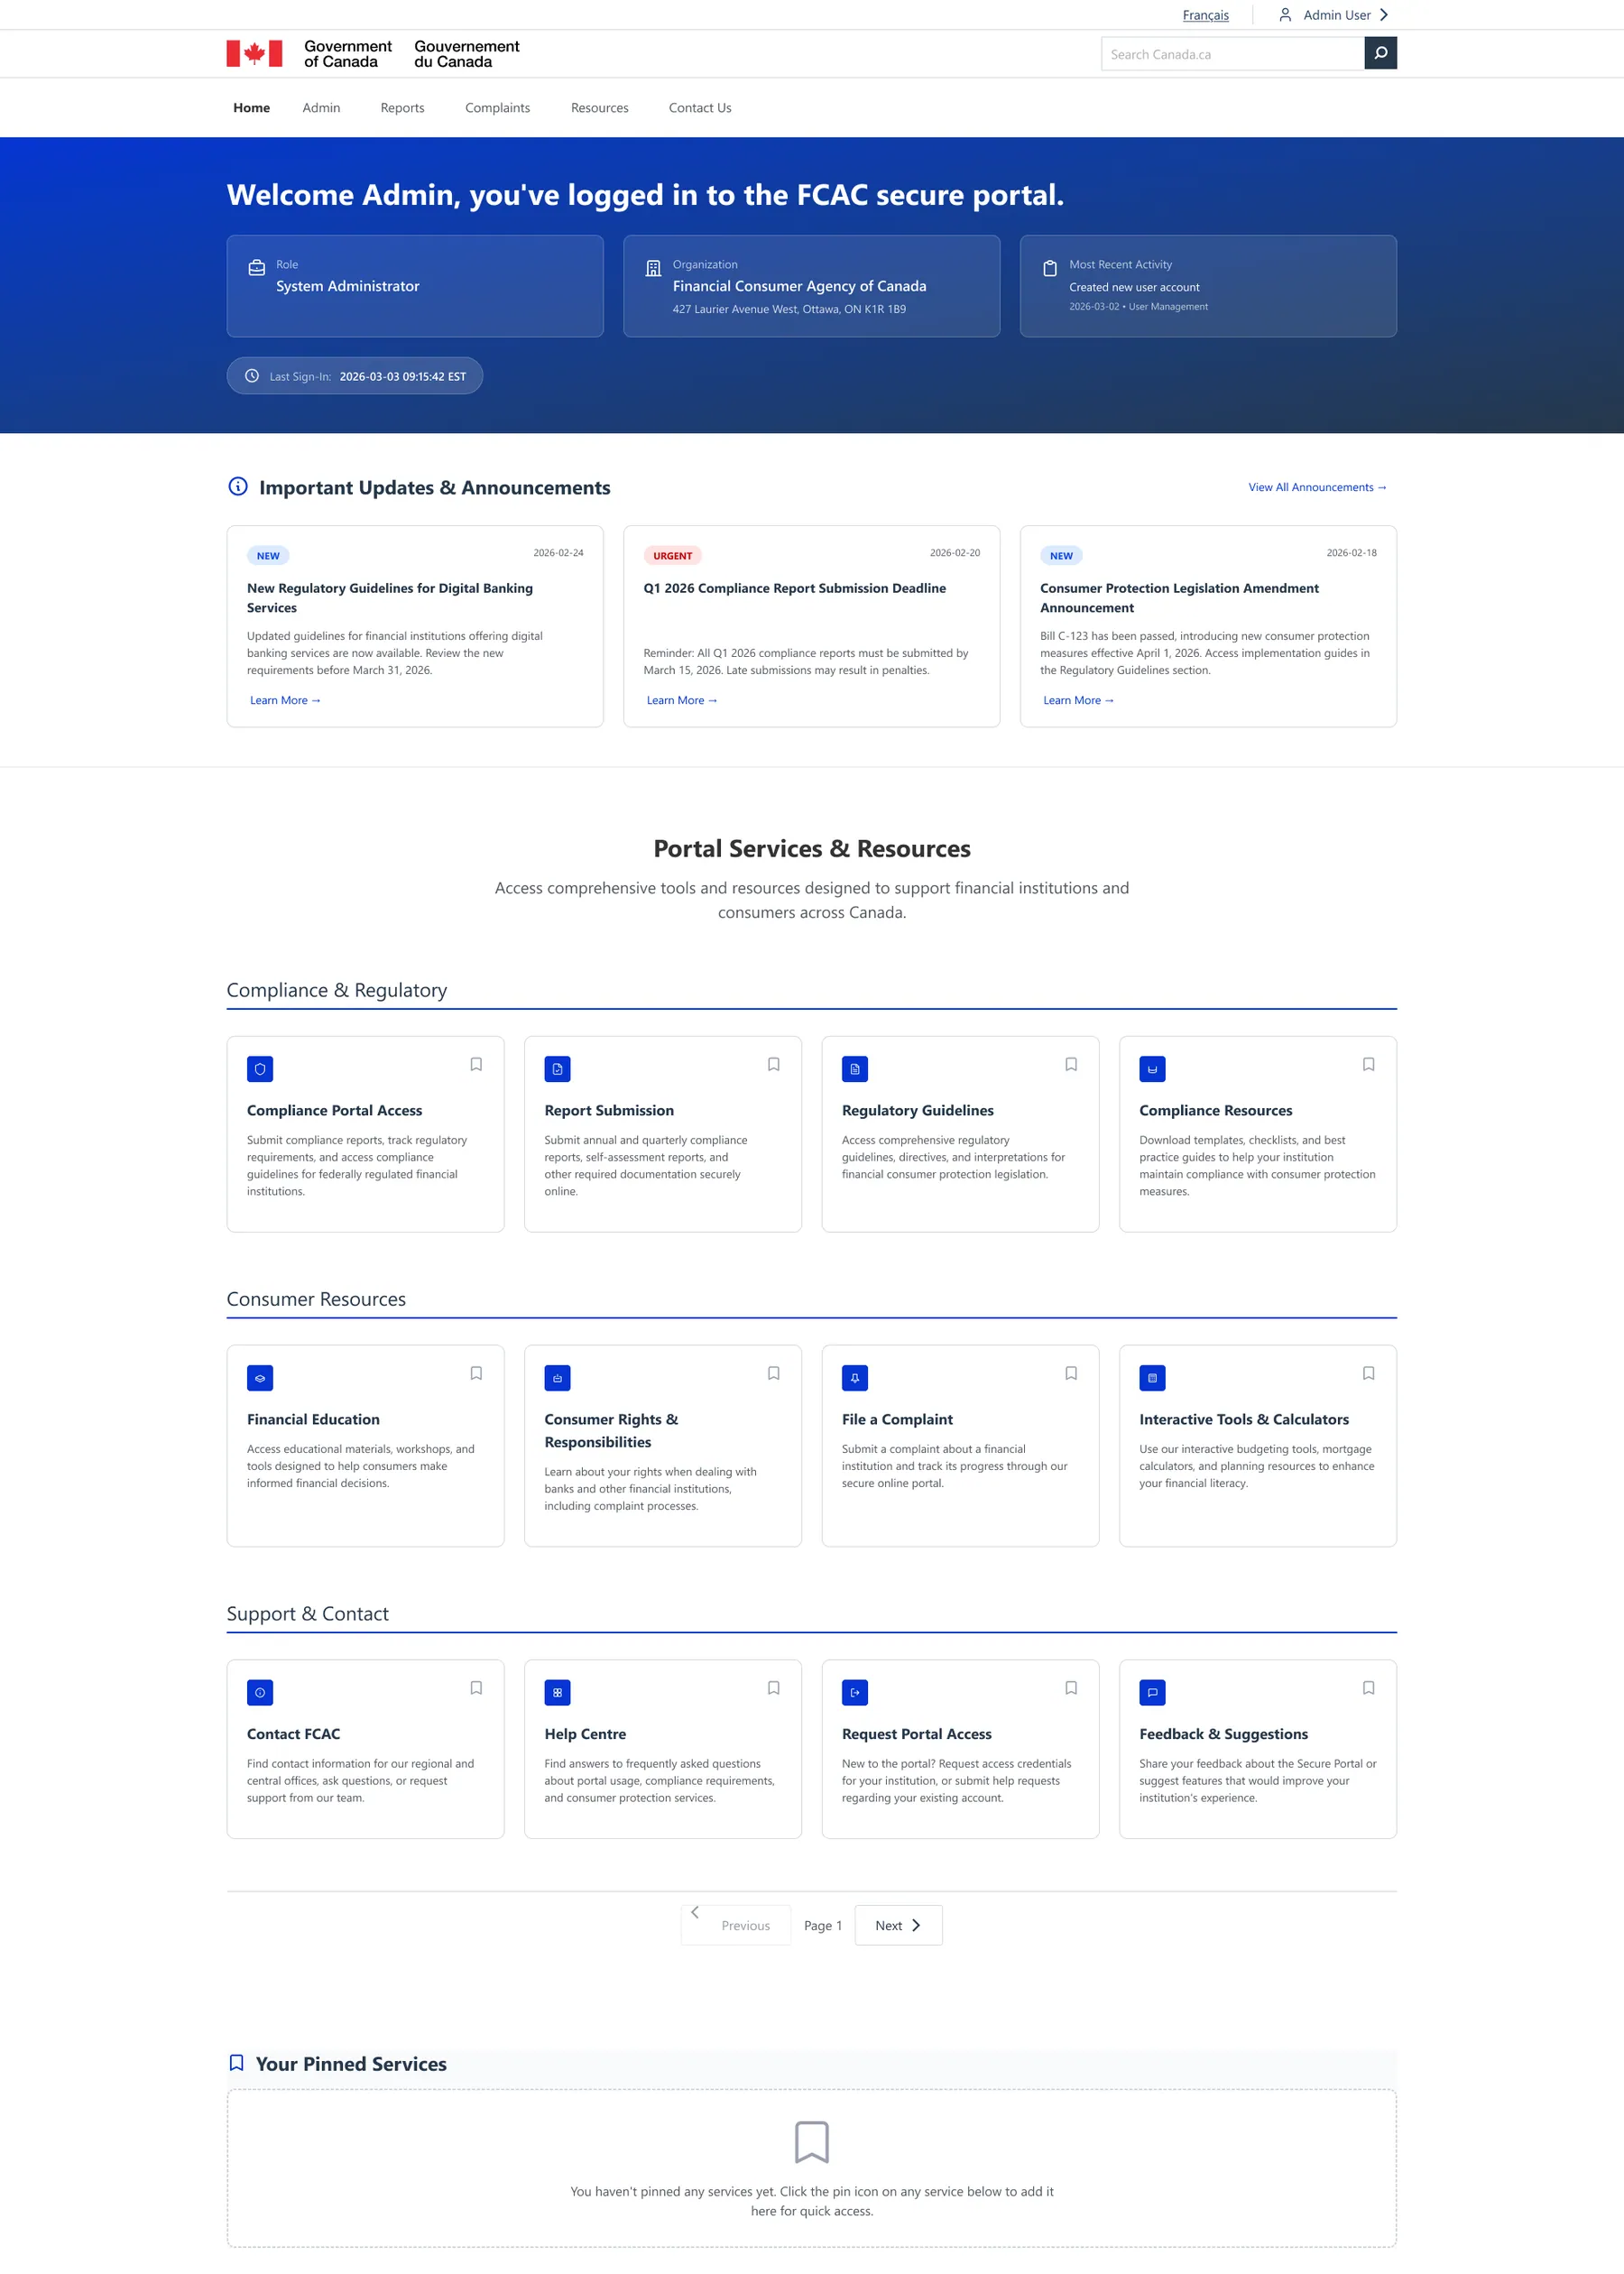Pin the Financial Education card

476,1373
